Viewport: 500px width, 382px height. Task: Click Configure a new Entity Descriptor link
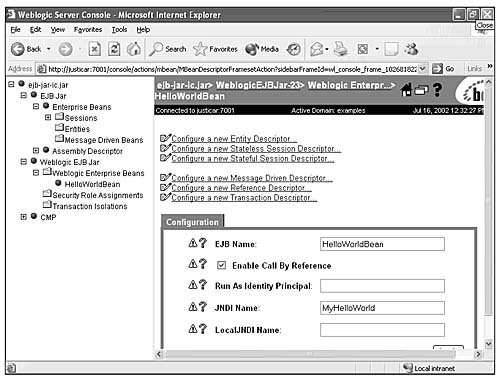tap(234, 139)
